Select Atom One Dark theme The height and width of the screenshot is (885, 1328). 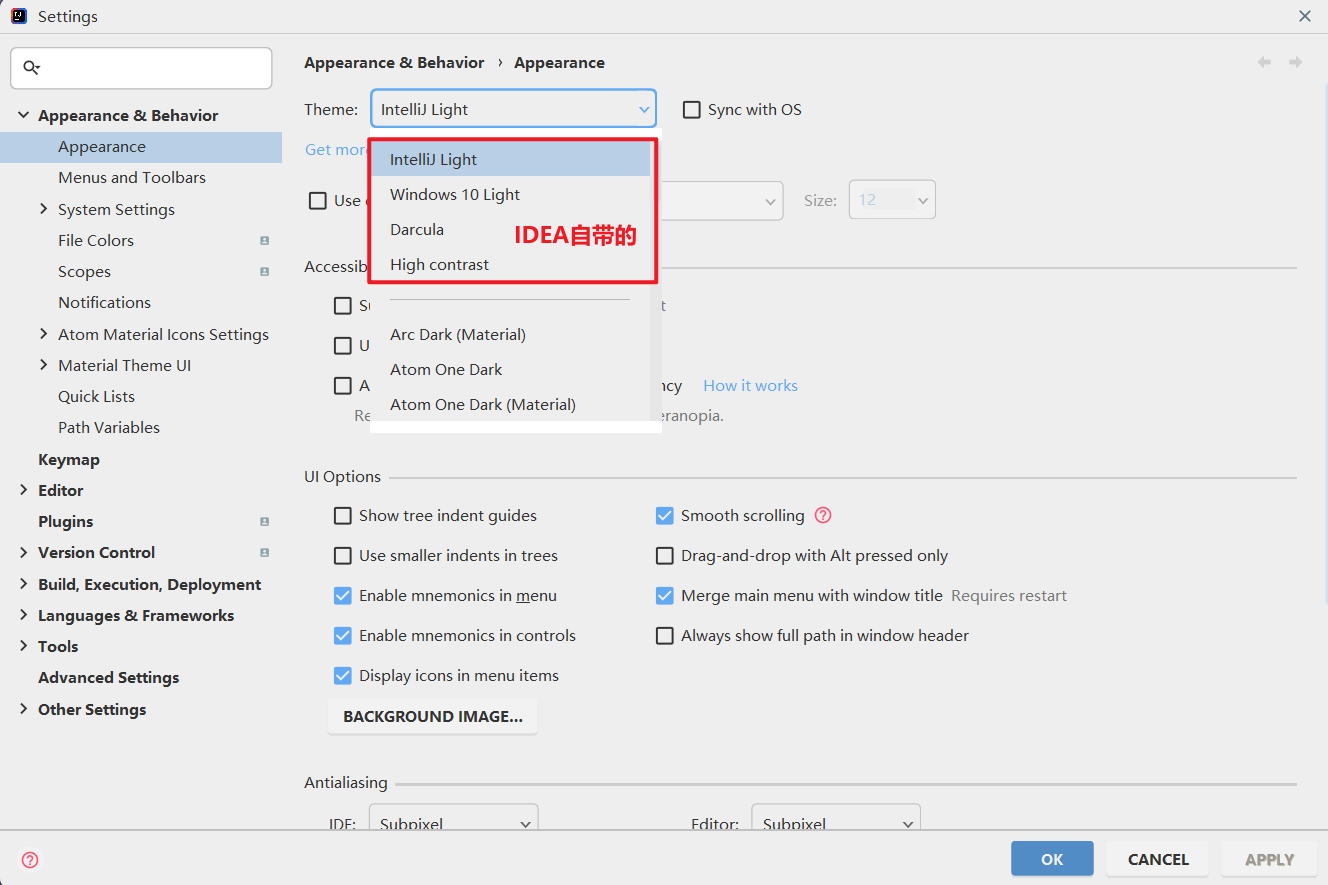click(x=510, y=370)
